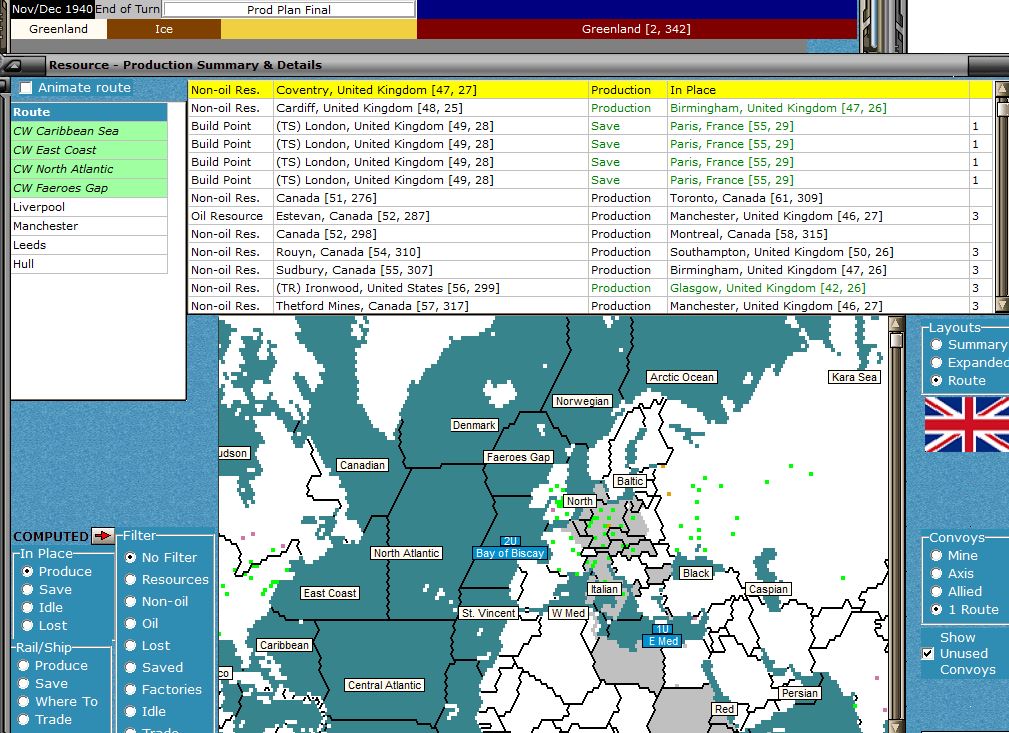This screenshot has height=733, width=1009.
Task: Select Idle under In Place
Action: (x=27, y=608)
